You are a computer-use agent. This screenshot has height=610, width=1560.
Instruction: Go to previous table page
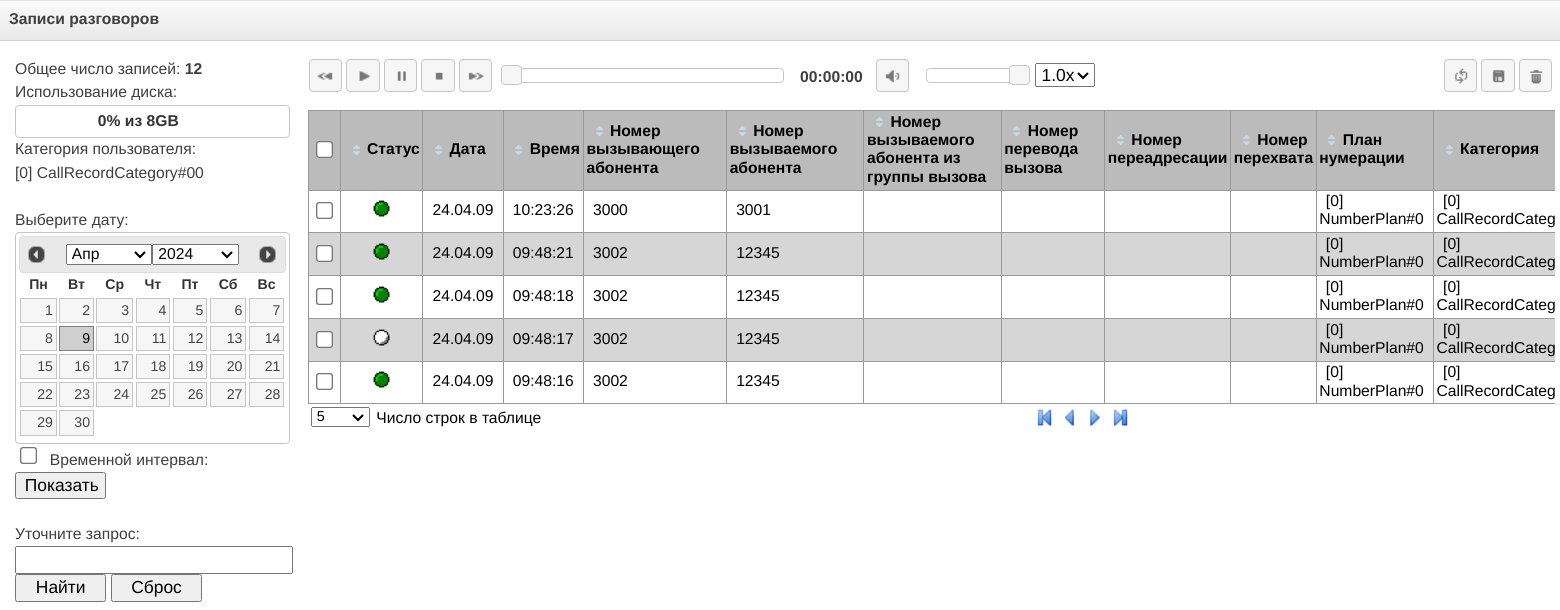click(1070, 418)
